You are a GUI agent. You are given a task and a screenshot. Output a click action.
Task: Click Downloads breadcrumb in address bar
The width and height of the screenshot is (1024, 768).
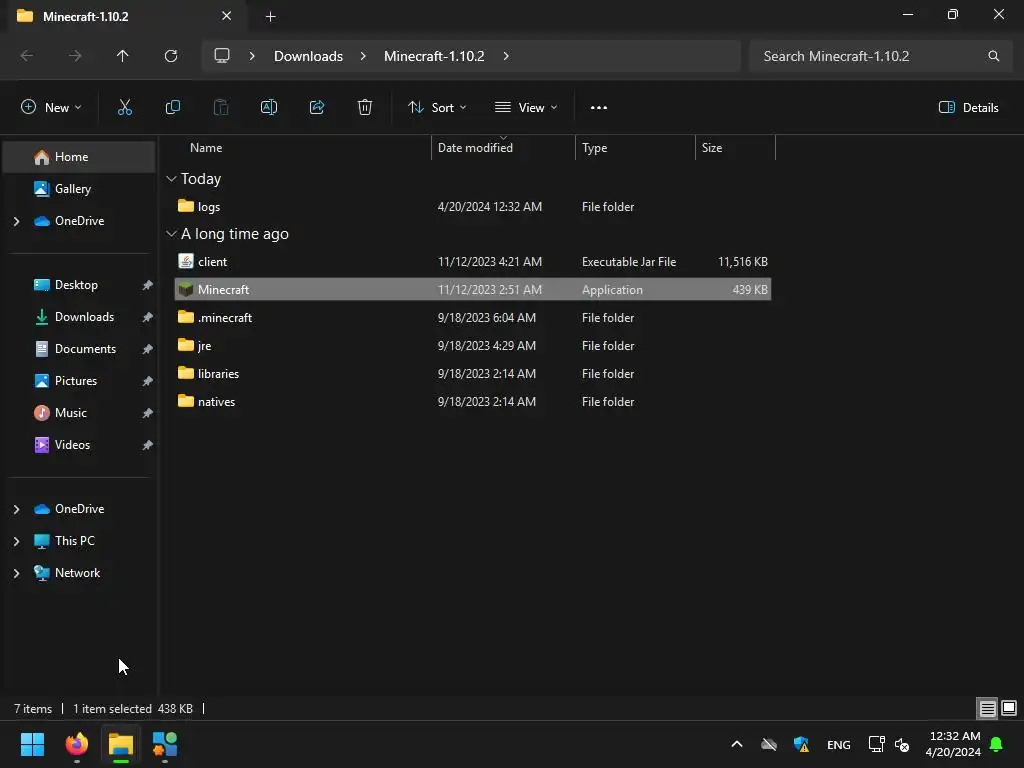pyautogui.click(x=308, y=56)
